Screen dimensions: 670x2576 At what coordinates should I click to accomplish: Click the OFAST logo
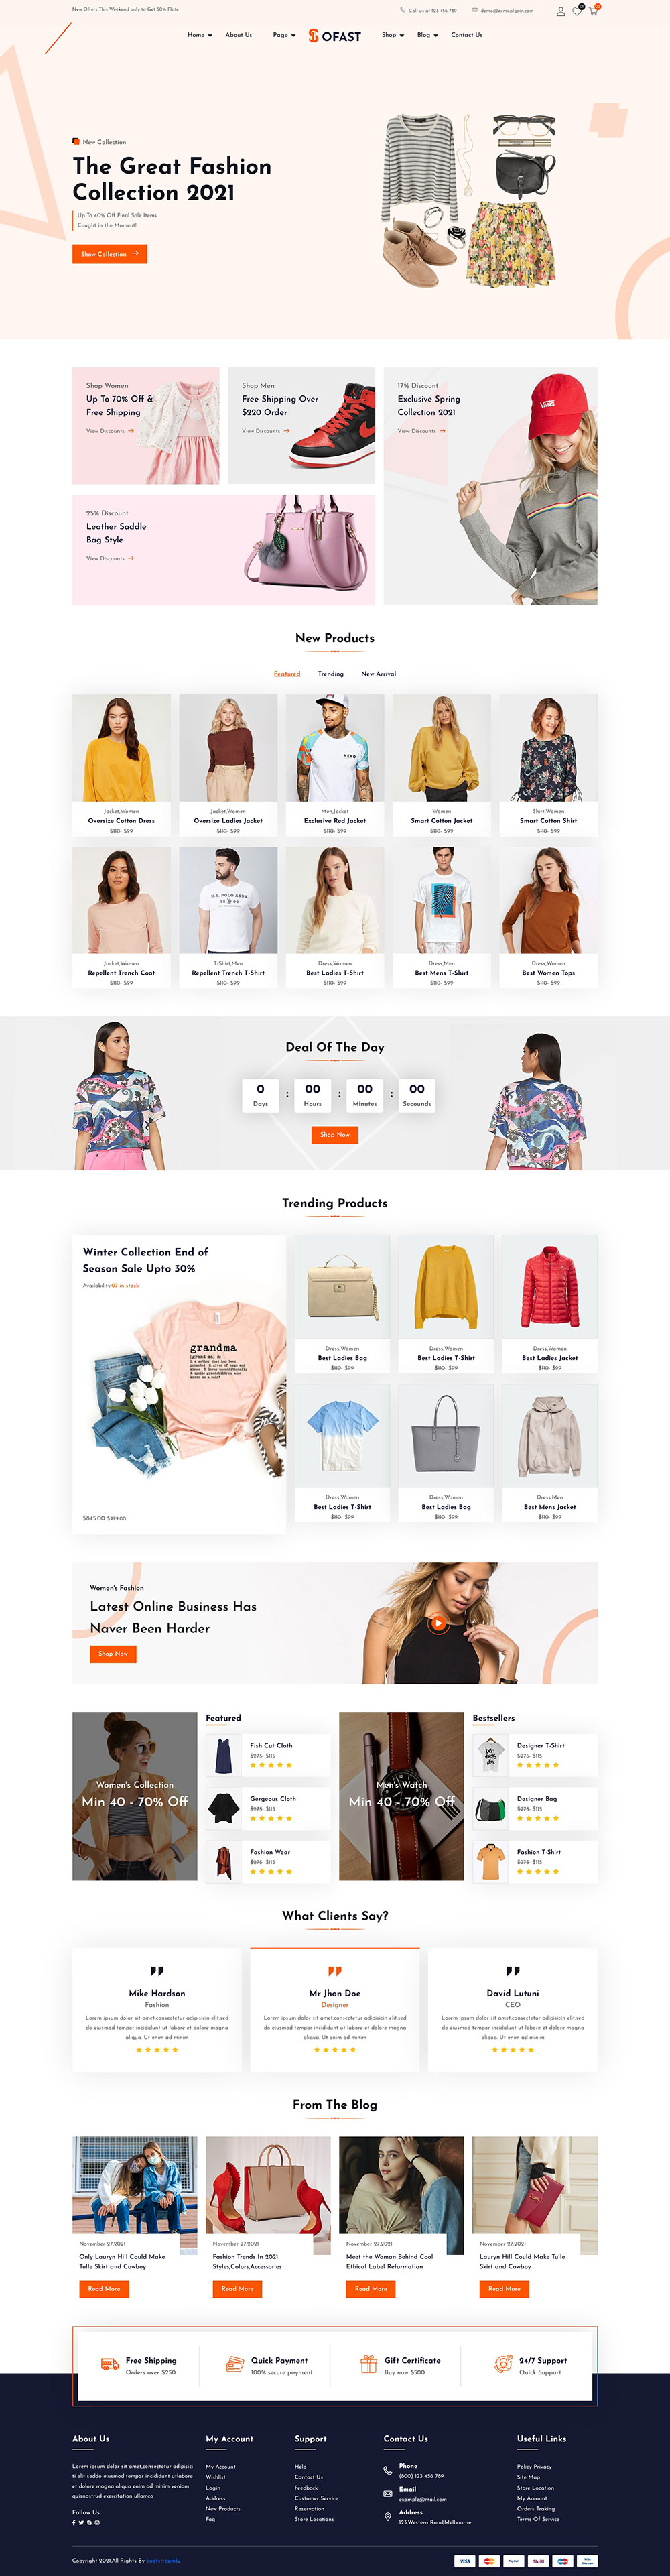pos(335,36)
